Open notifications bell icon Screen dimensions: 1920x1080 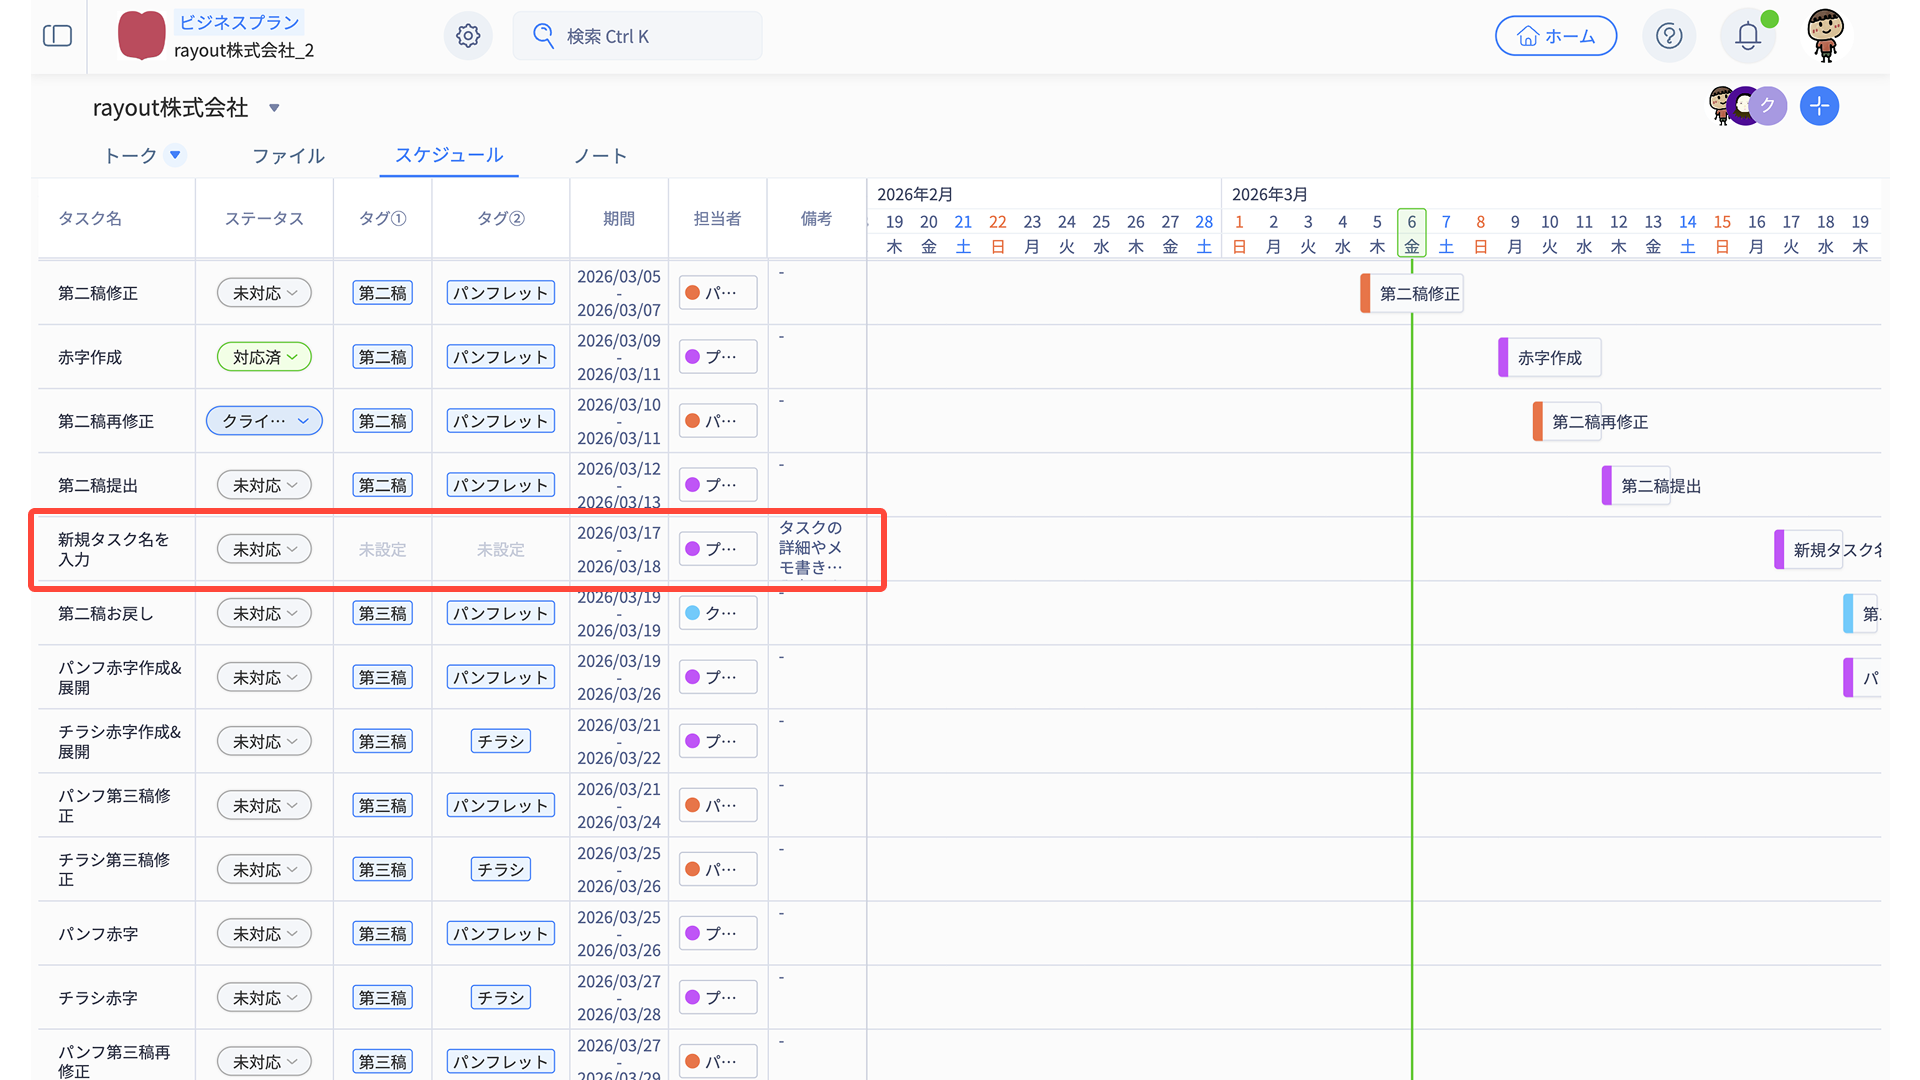[1747, 36]
